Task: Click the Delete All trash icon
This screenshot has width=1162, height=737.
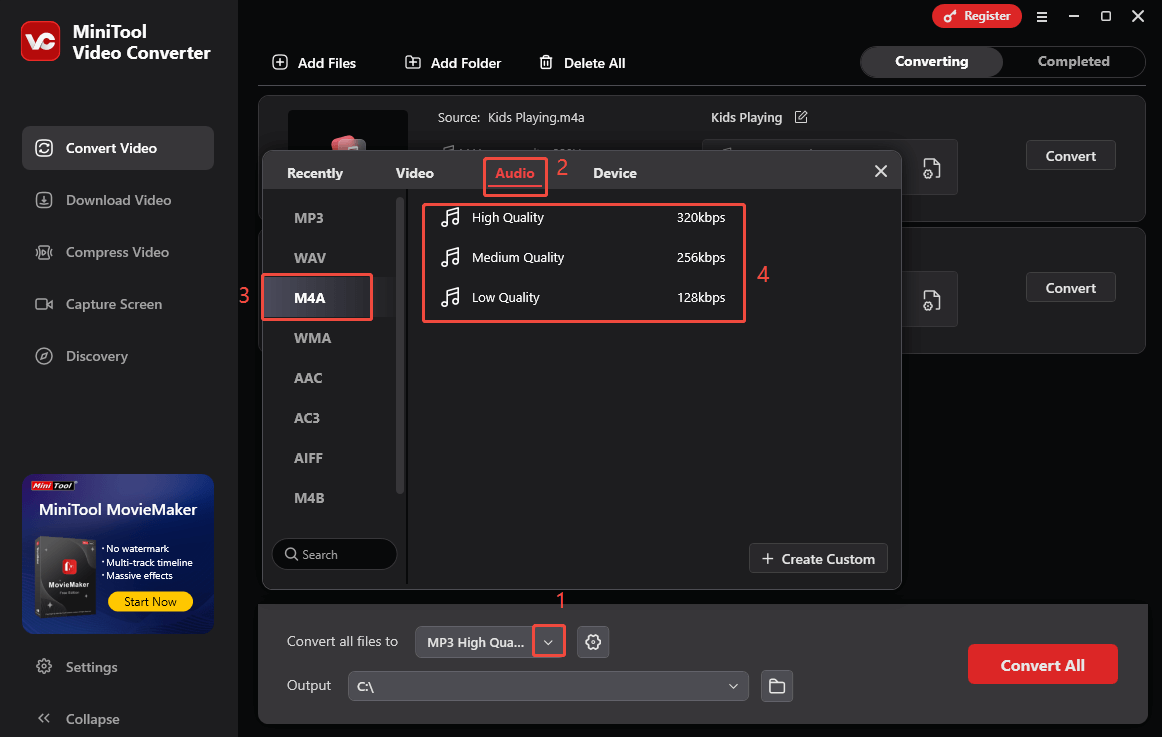Action: (546, 62)
